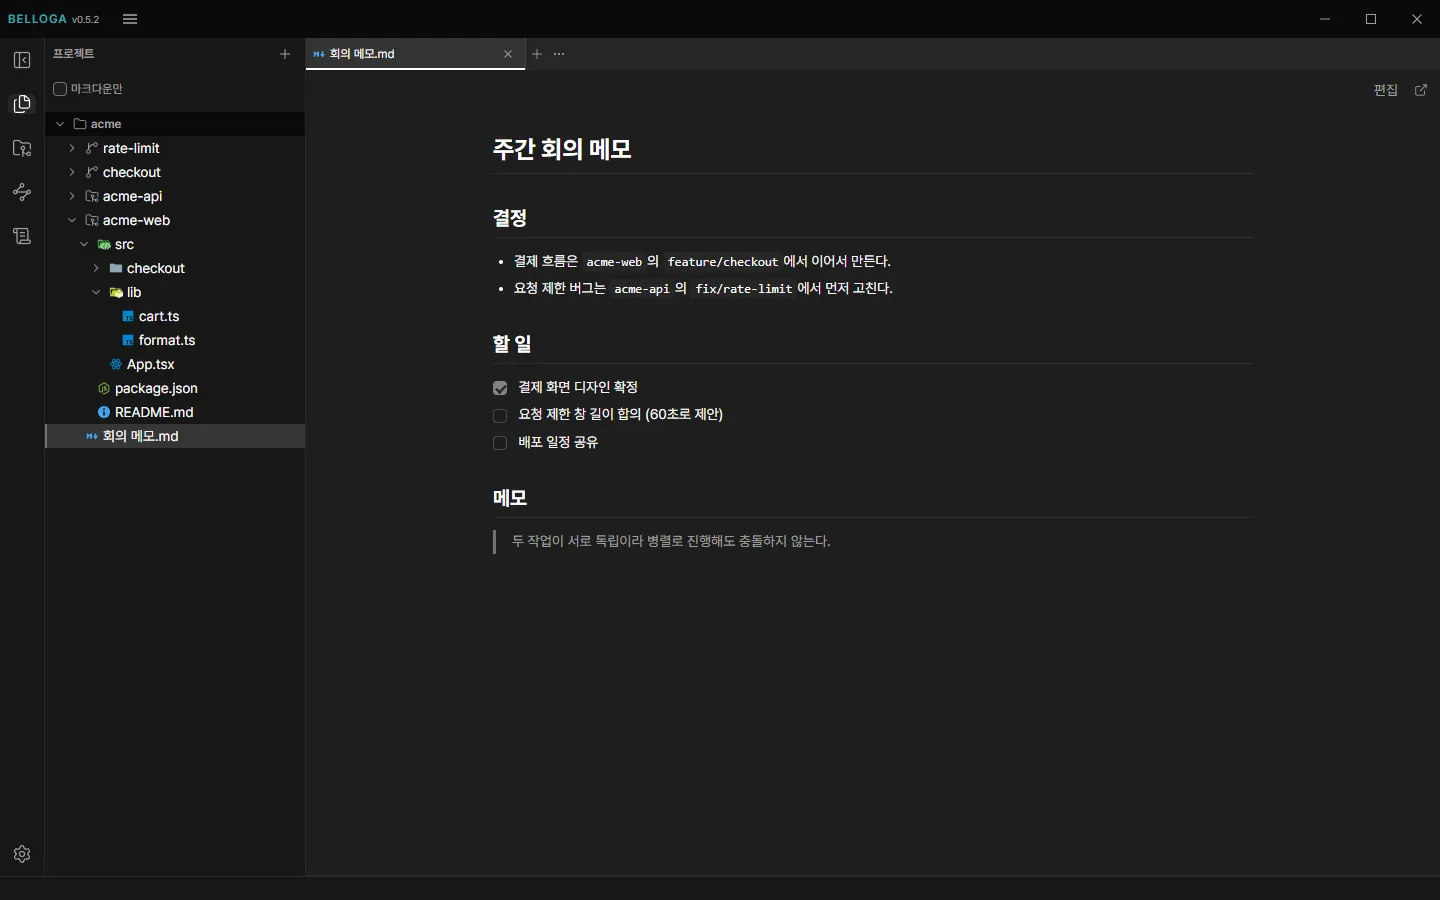The image size is (1440, 900).
Task: Open the document externally with the arrow icon
Action: pos(1421,90)
